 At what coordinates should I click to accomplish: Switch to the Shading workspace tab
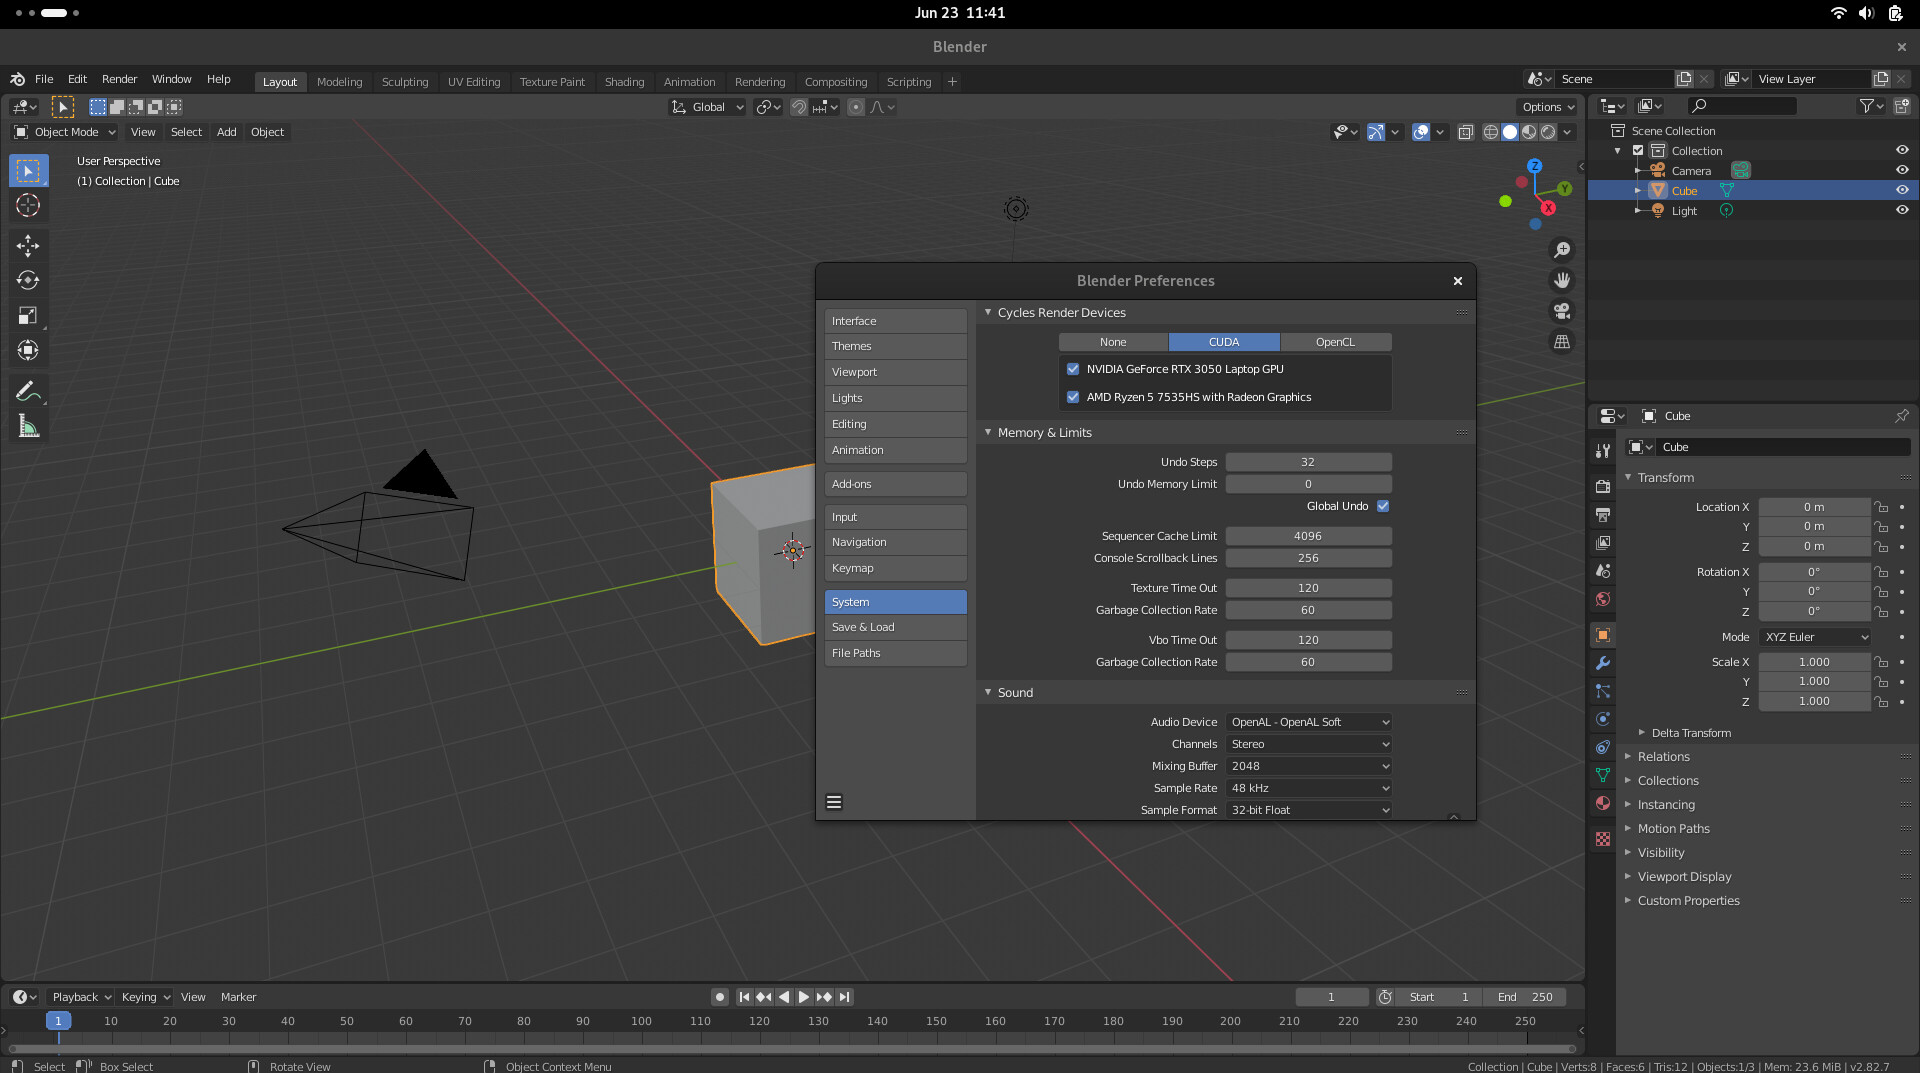624,82
